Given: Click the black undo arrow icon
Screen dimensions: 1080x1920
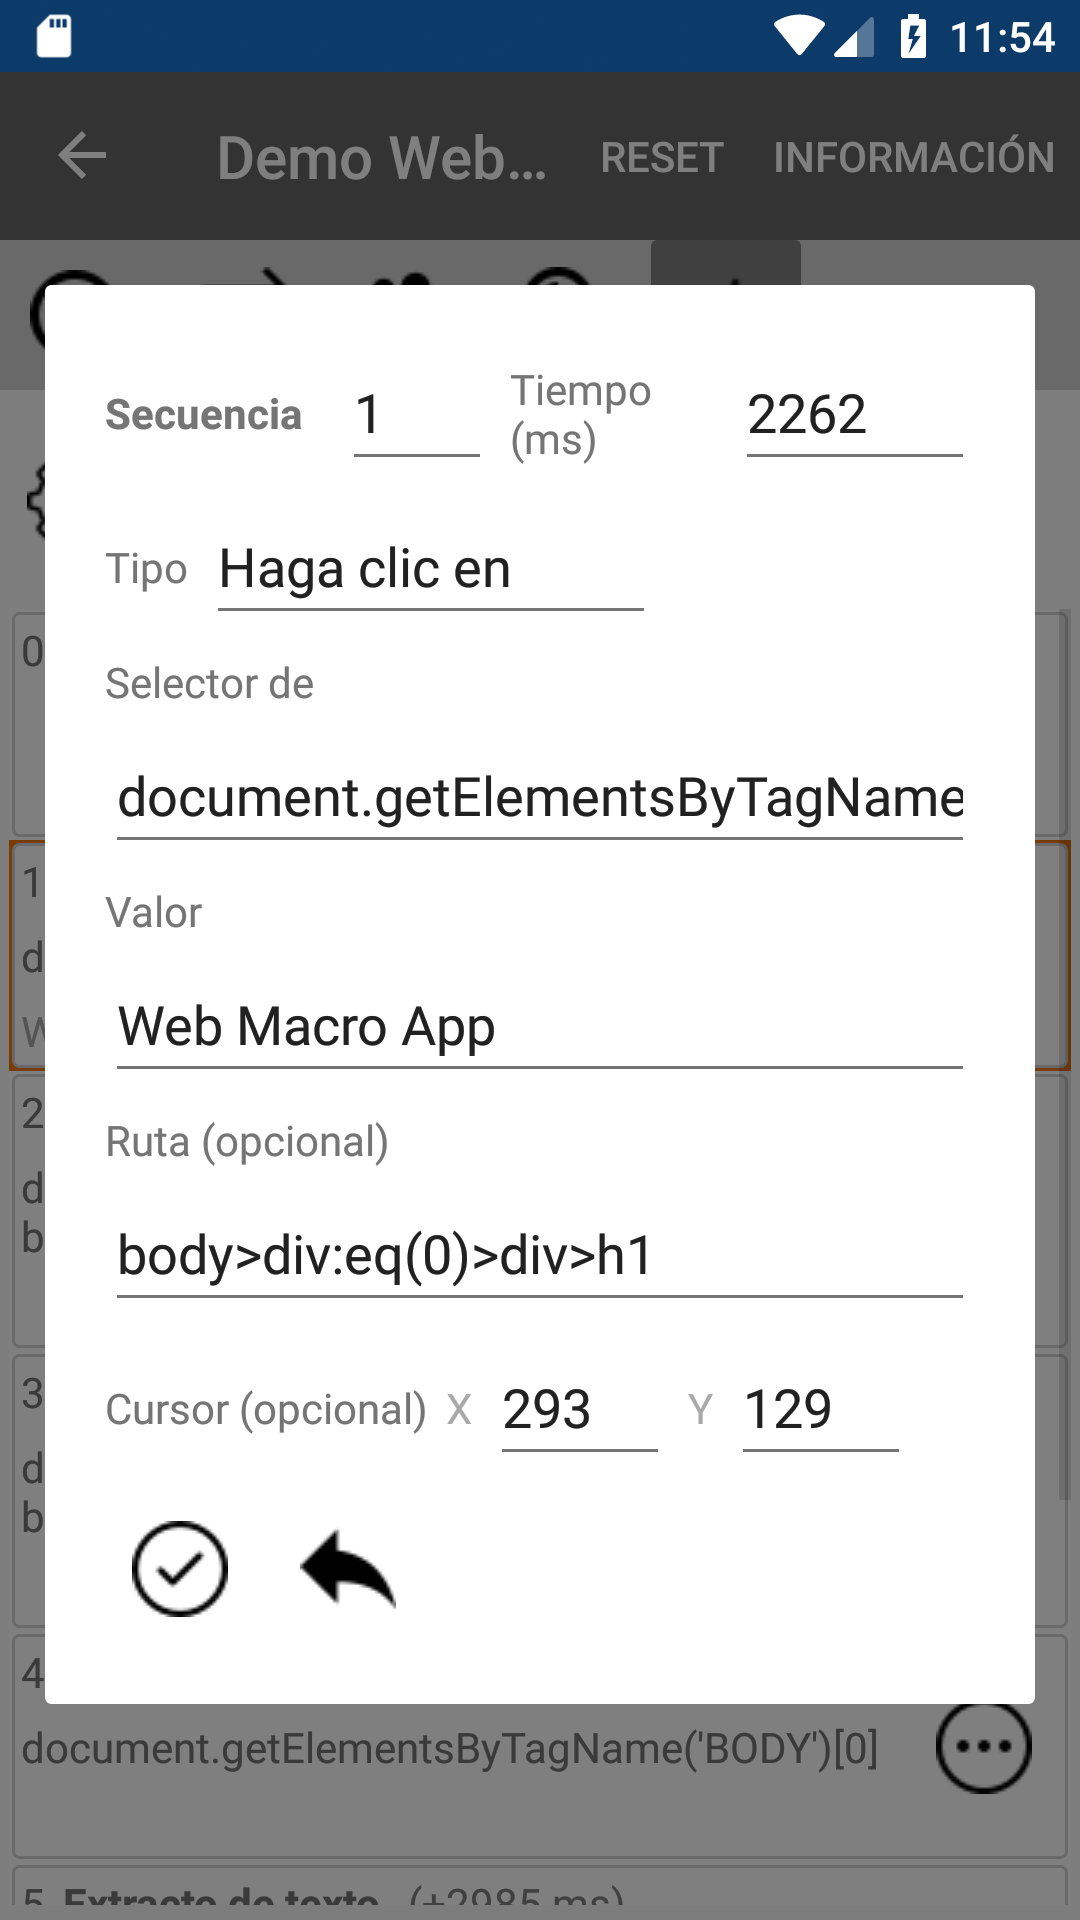Looking at the screenshot, I should pos(348,1568).
